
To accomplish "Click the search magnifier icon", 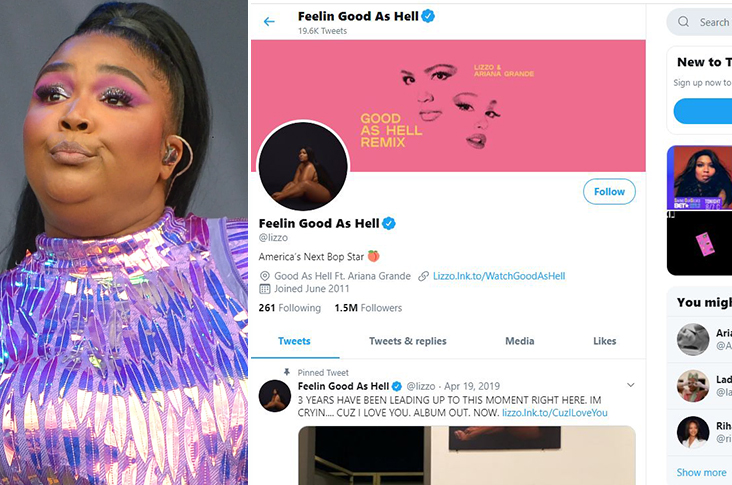I will (683, 21).
